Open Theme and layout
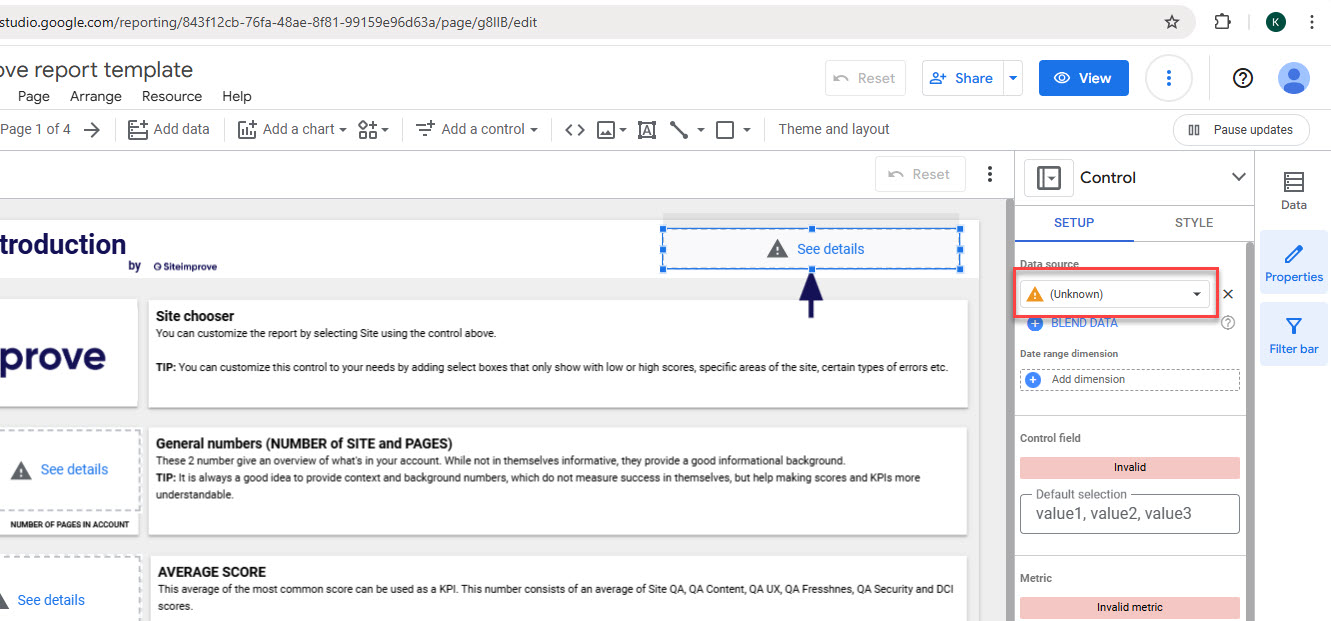The width and height of the screenshot is (1331, 621). coord(834,129)
